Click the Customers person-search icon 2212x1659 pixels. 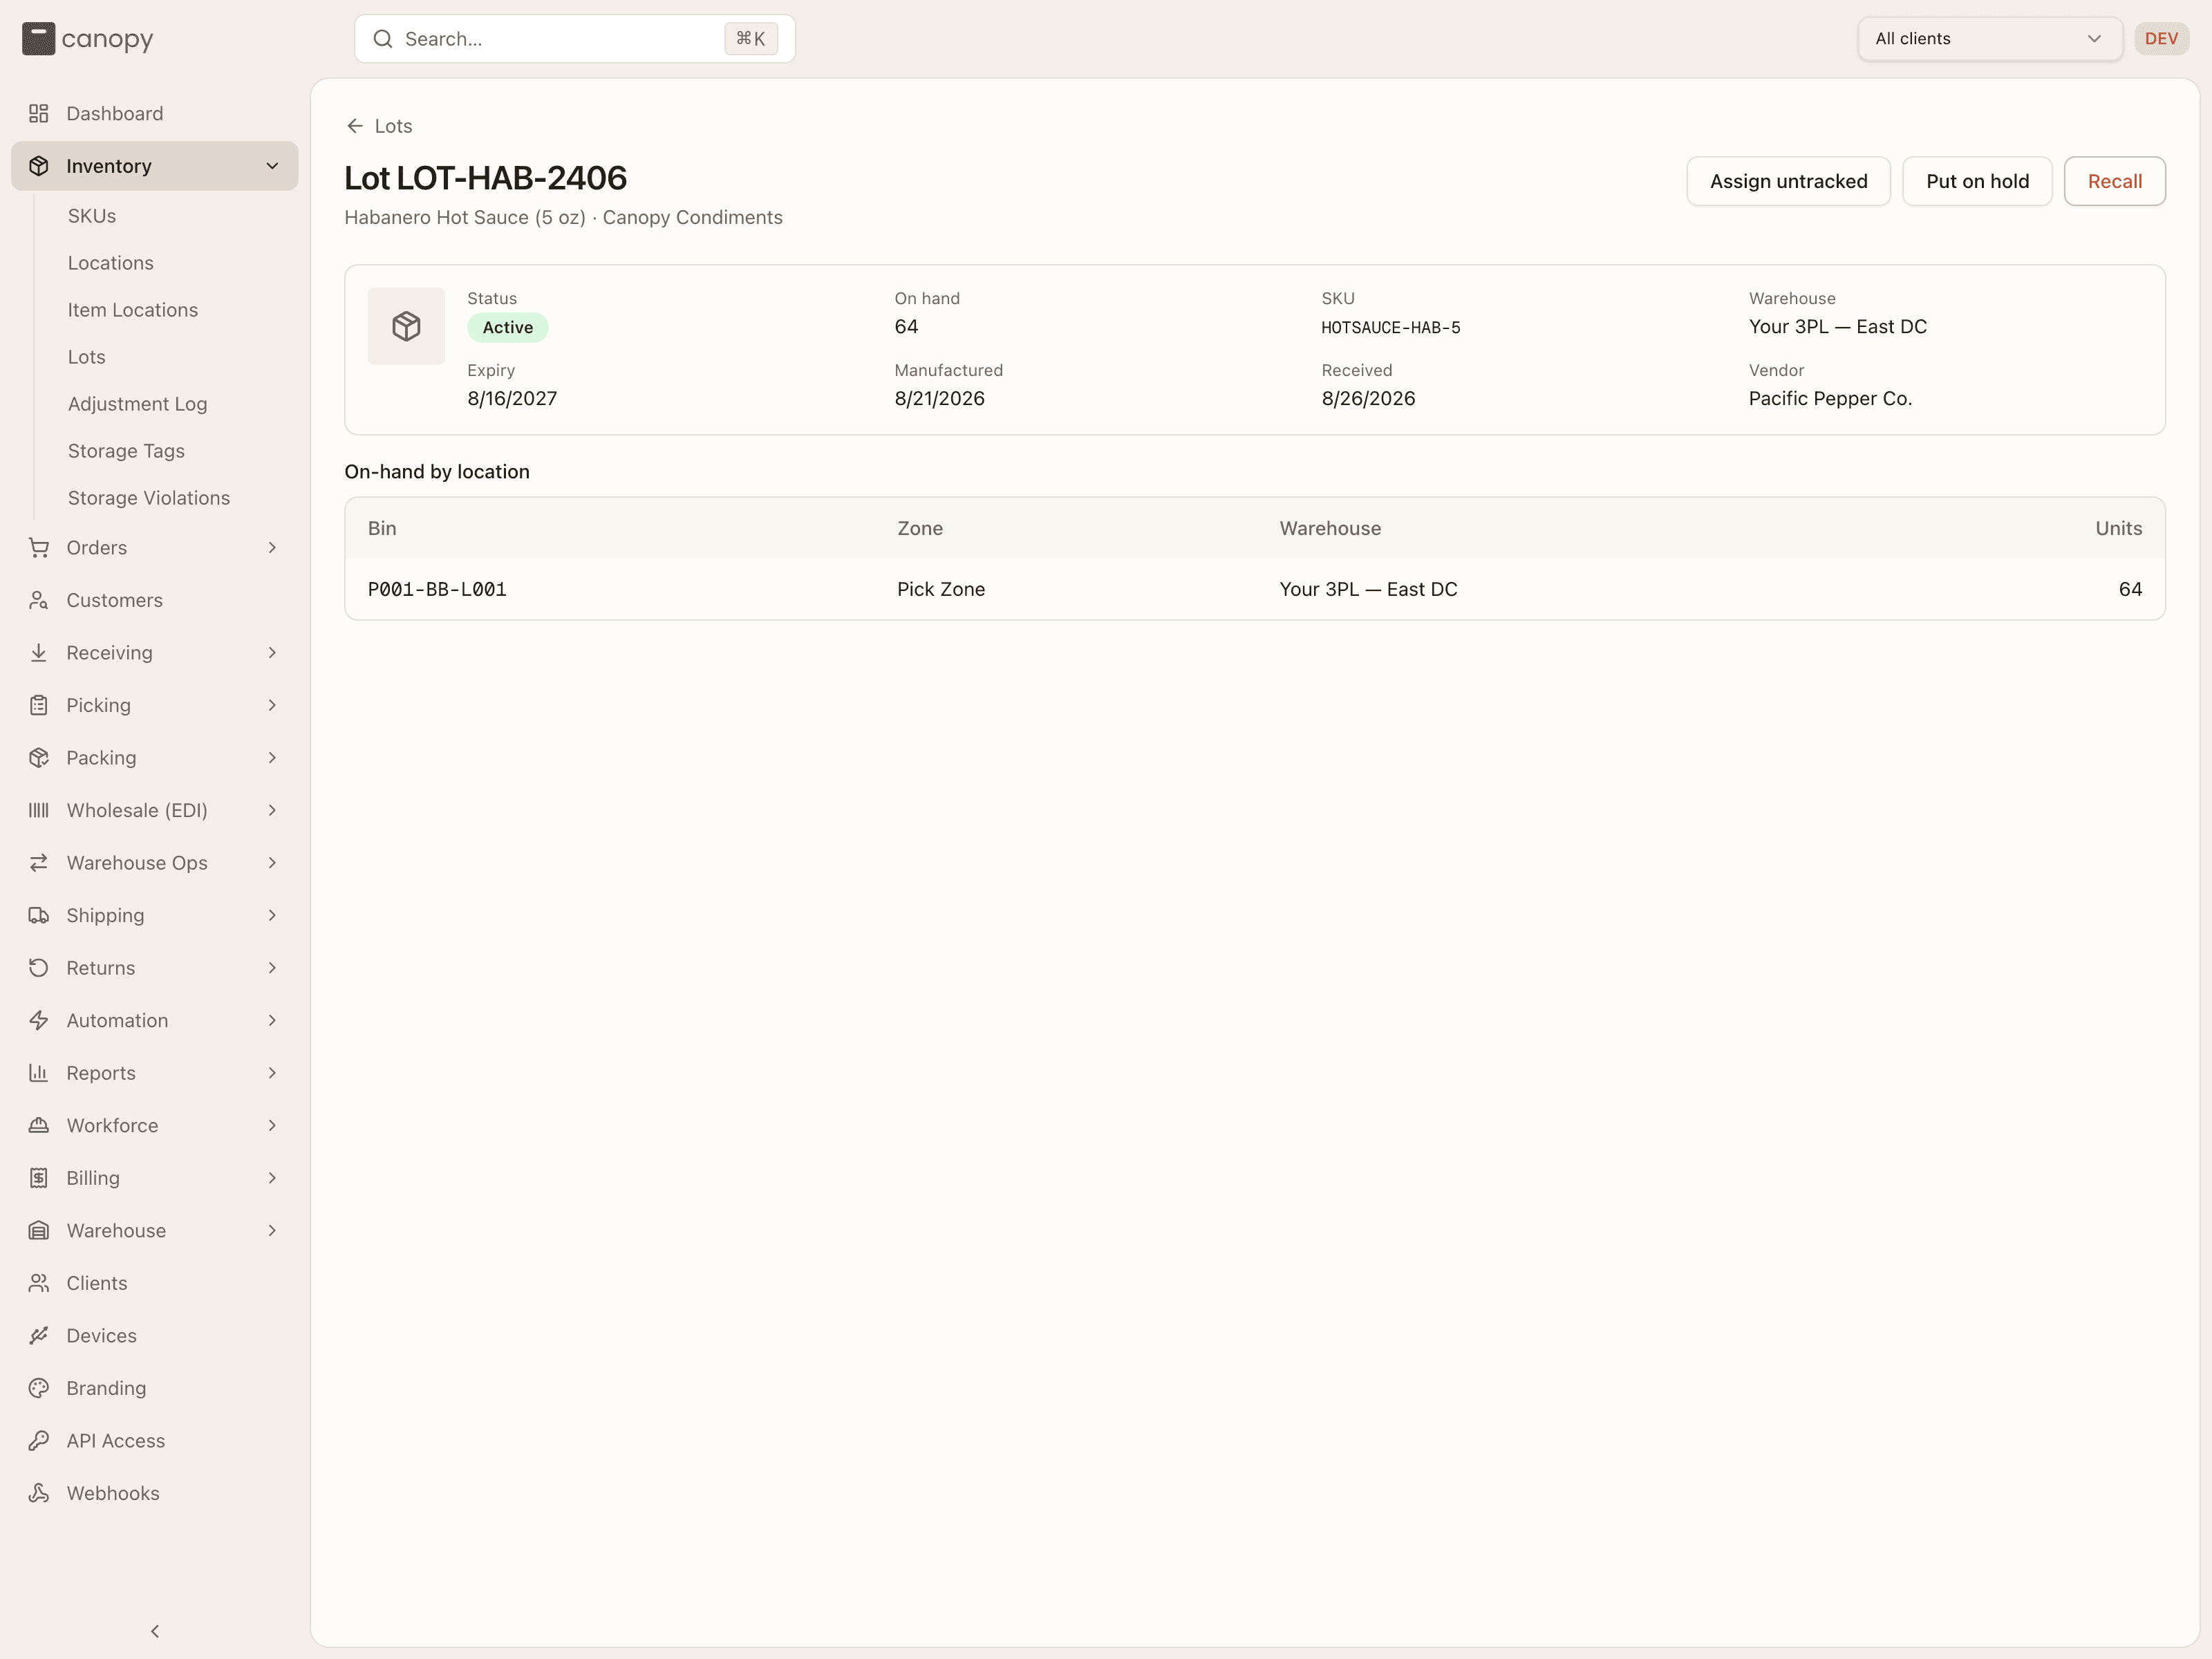39,600
